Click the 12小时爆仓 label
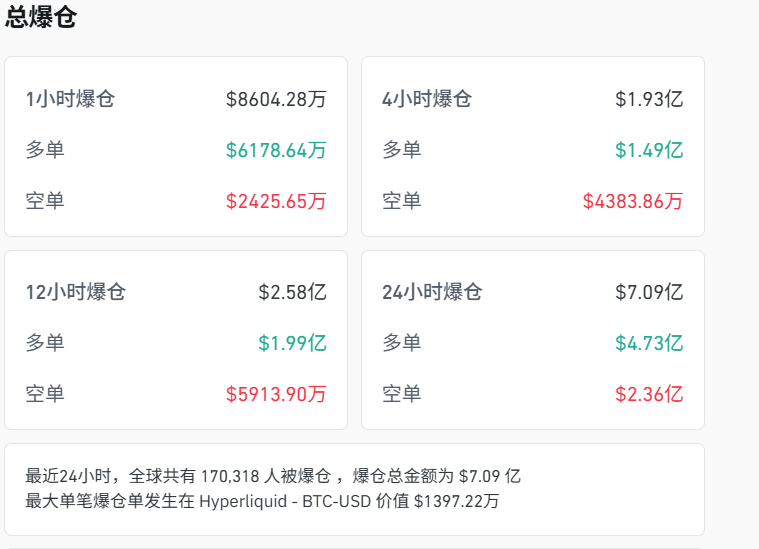This screenshot has height=549, width=759. [x=76, y=293]
